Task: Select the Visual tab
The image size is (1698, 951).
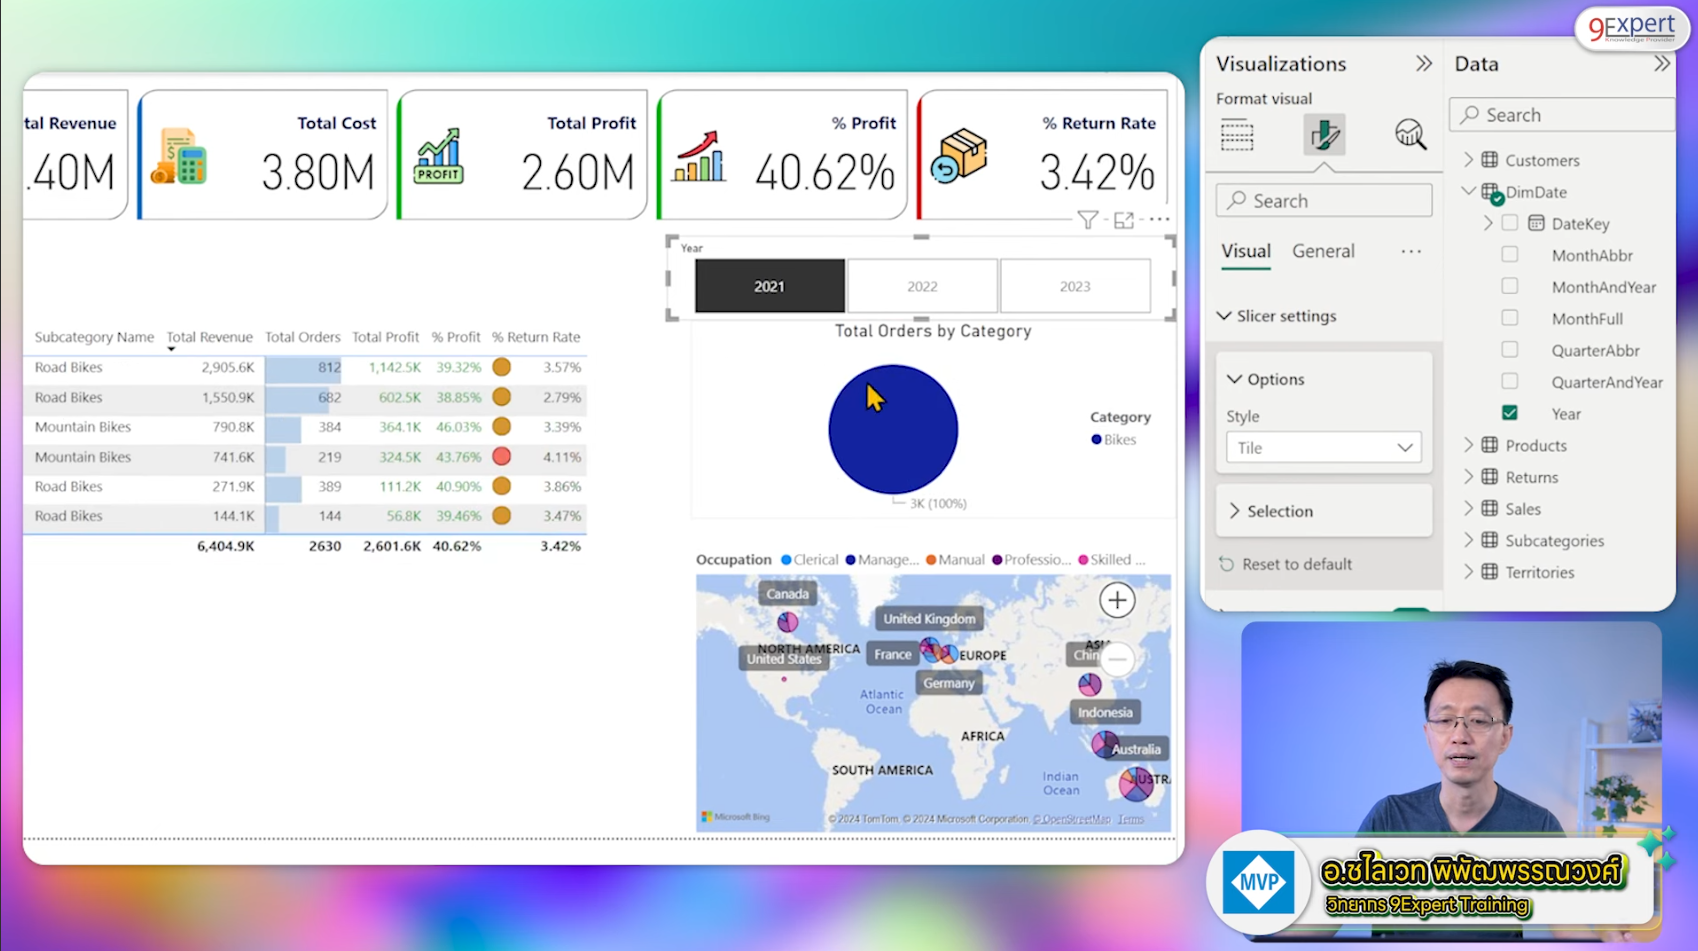Action: click(x=1245, y=251)
